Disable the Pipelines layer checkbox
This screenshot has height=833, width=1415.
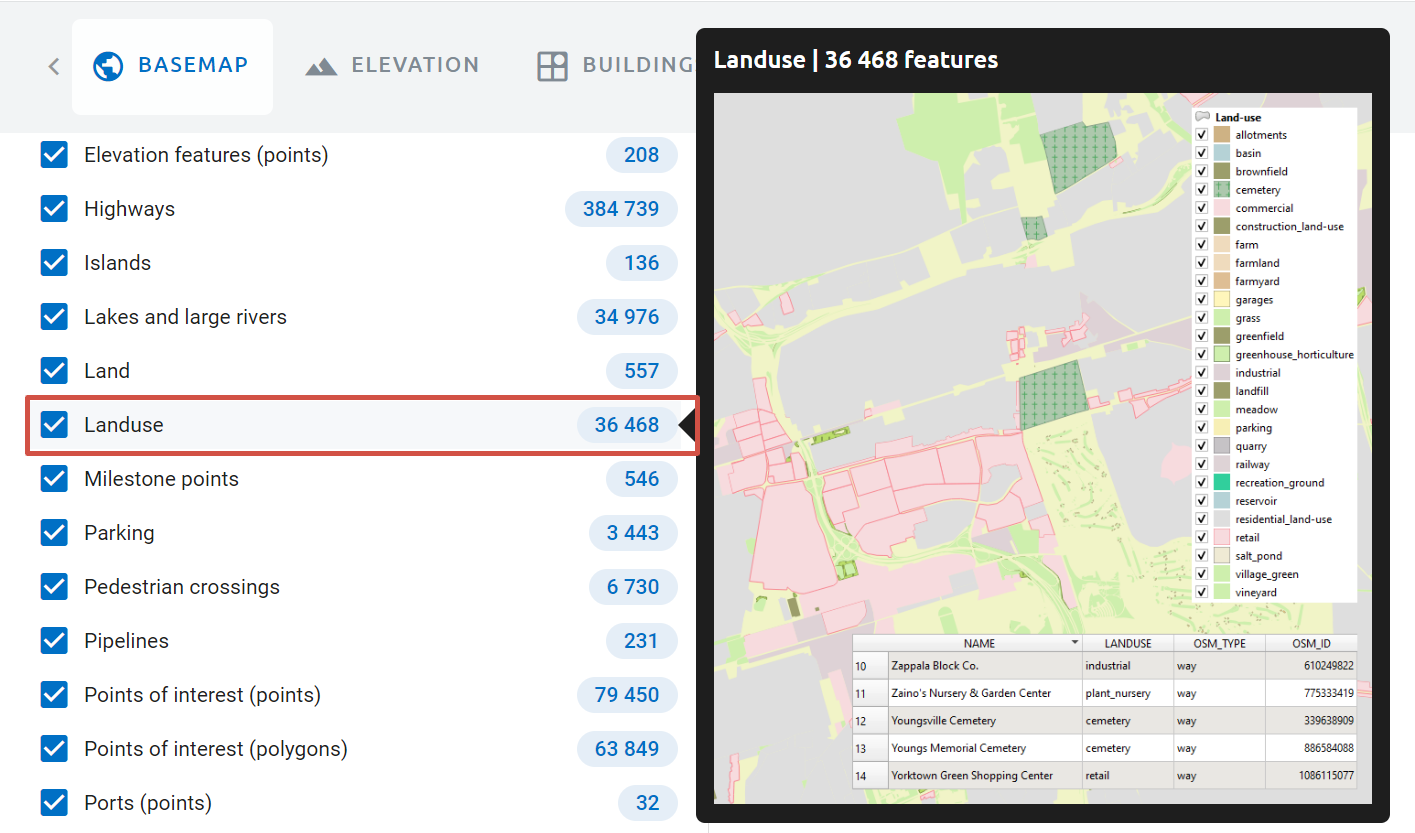[54, 641]
